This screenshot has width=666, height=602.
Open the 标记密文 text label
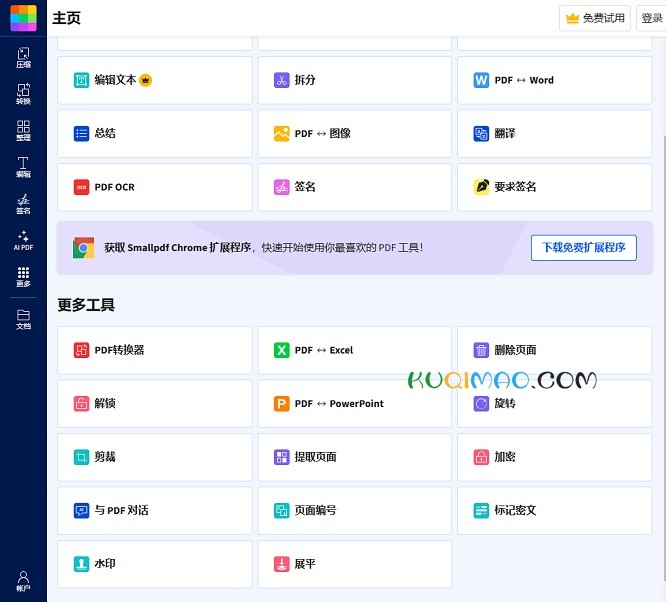[515, 510]
